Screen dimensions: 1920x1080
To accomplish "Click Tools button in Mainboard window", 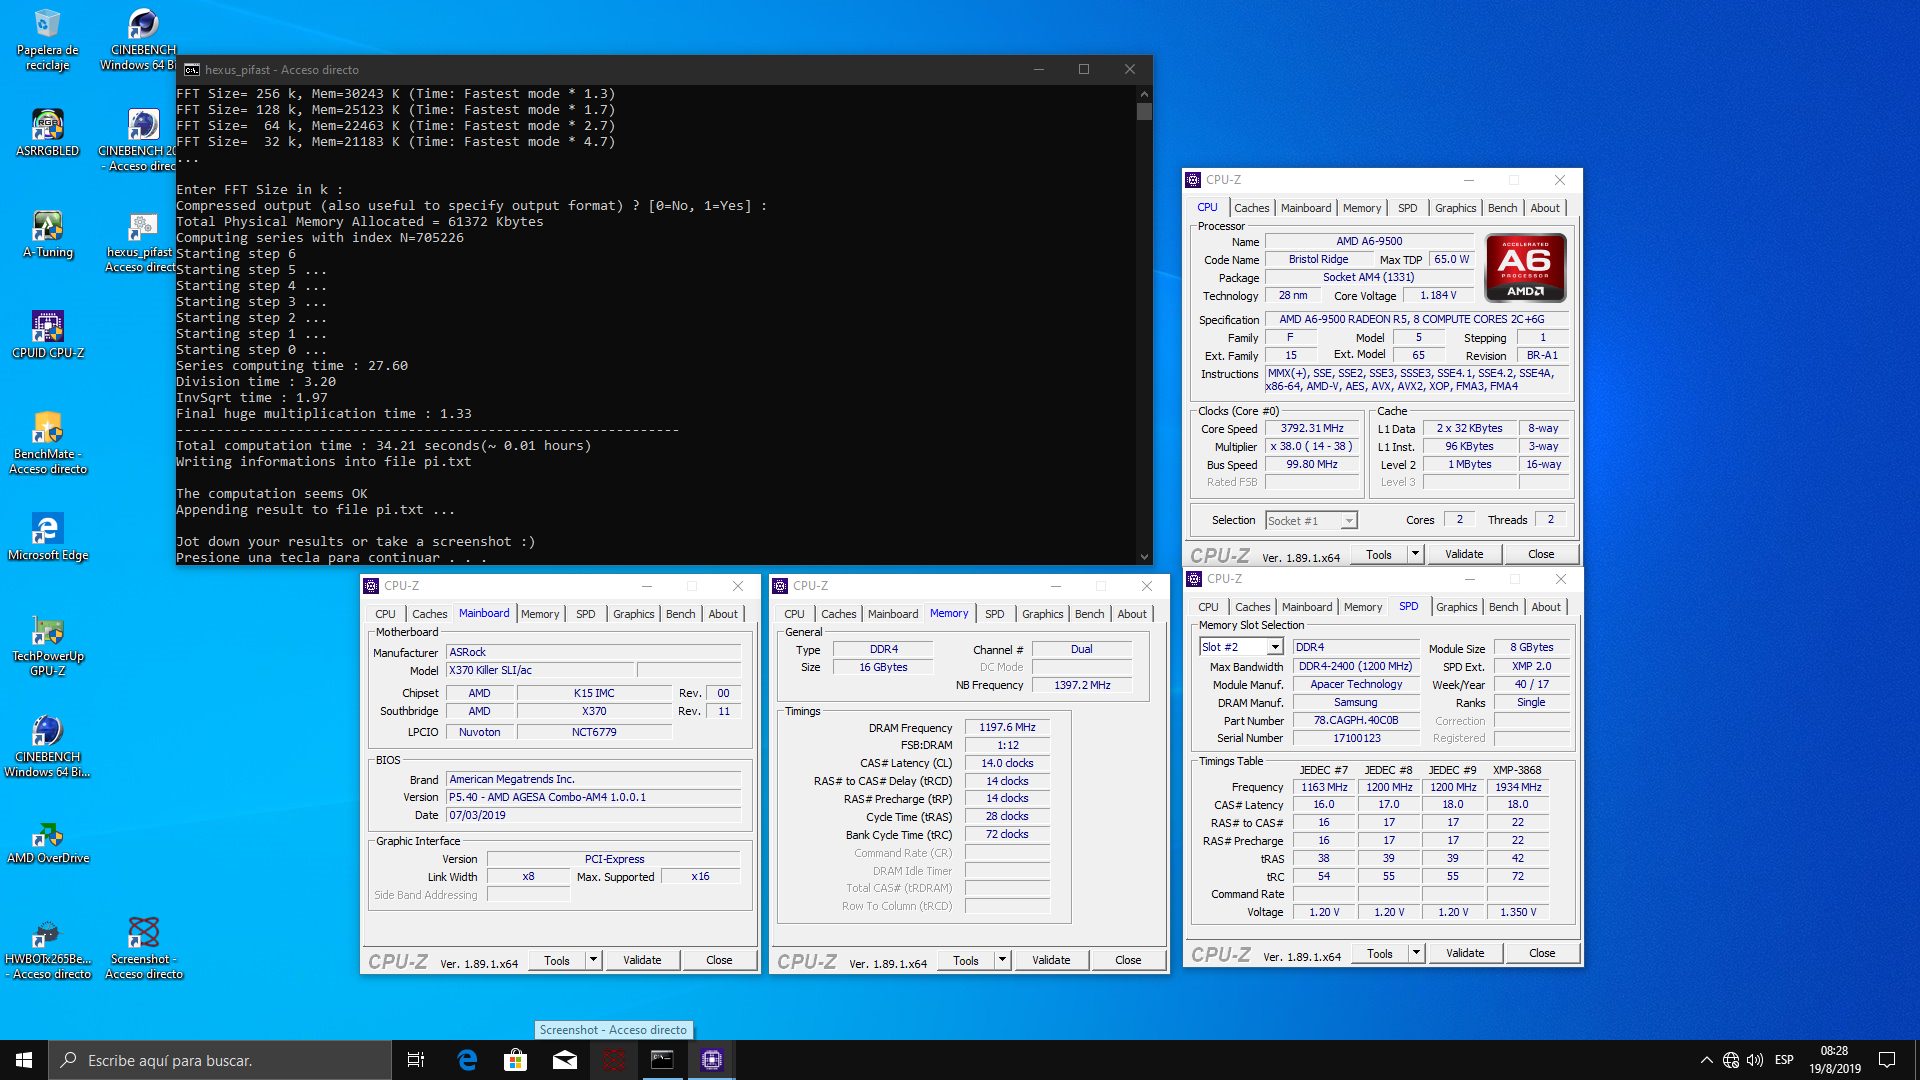I will tap(557, 960).
